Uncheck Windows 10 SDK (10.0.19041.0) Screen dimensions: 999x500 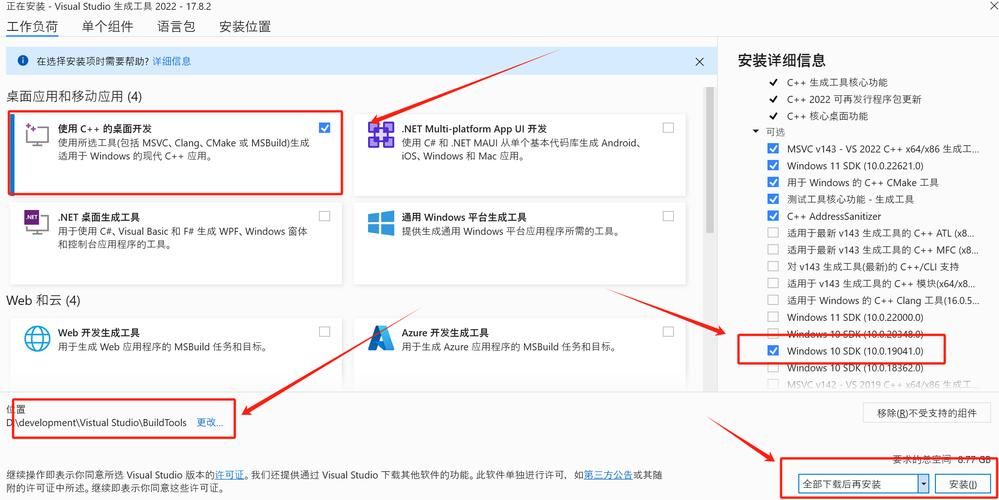tap(773, 351)
